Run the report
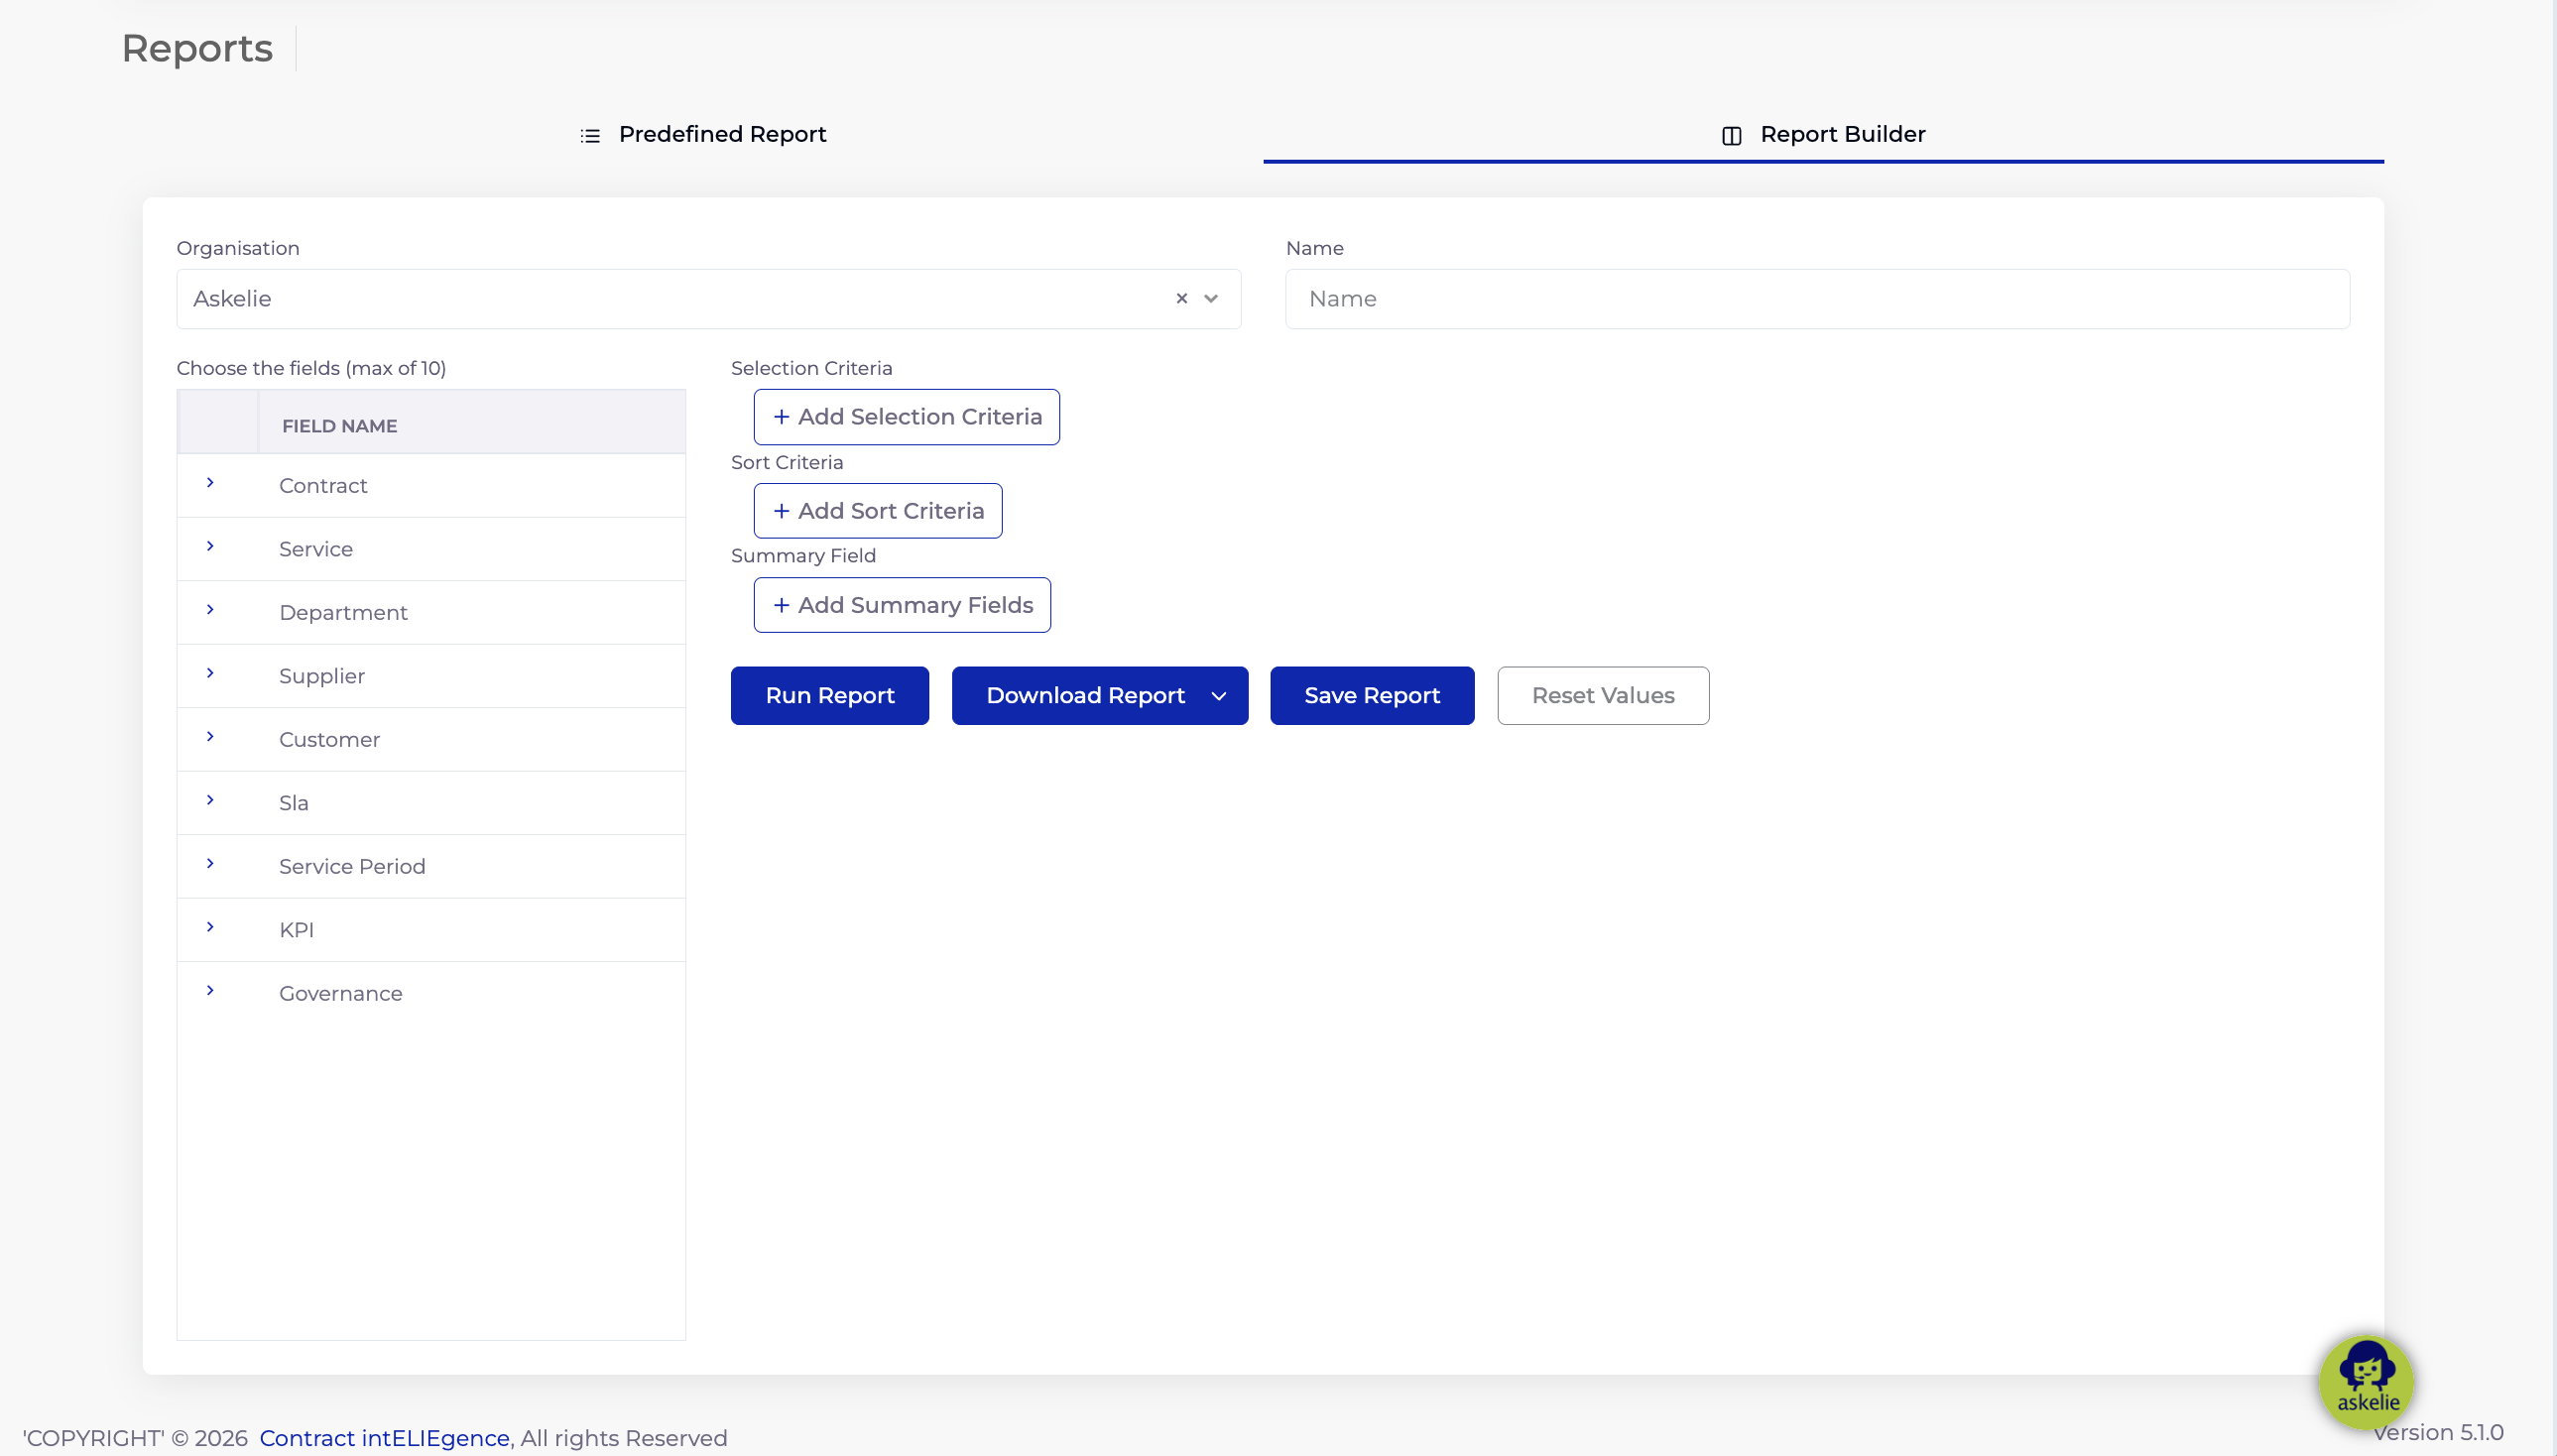Screen dimensions: 2557x1456 pyautogui.click(x=829, y=696)
